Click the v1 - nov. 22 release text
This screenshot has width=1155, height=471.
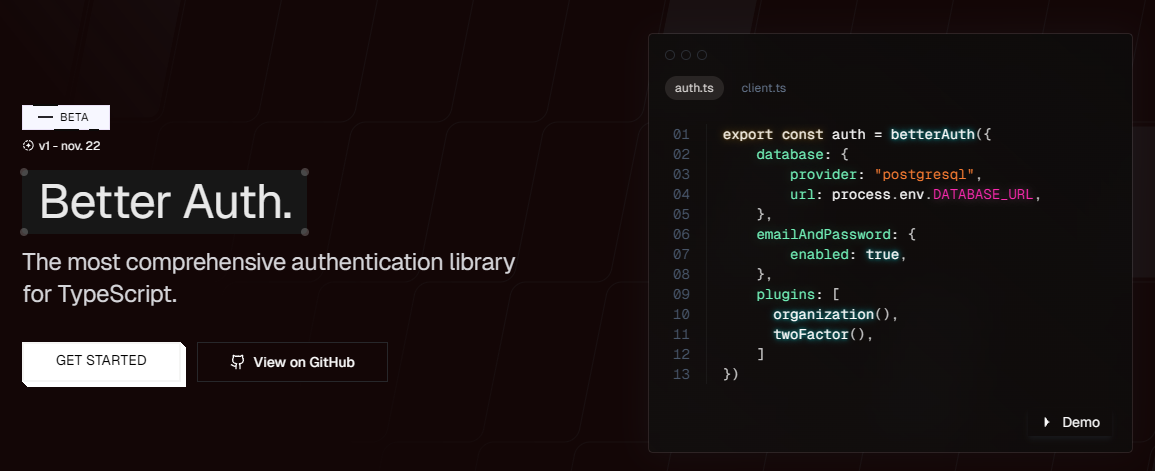coord(69,146)
